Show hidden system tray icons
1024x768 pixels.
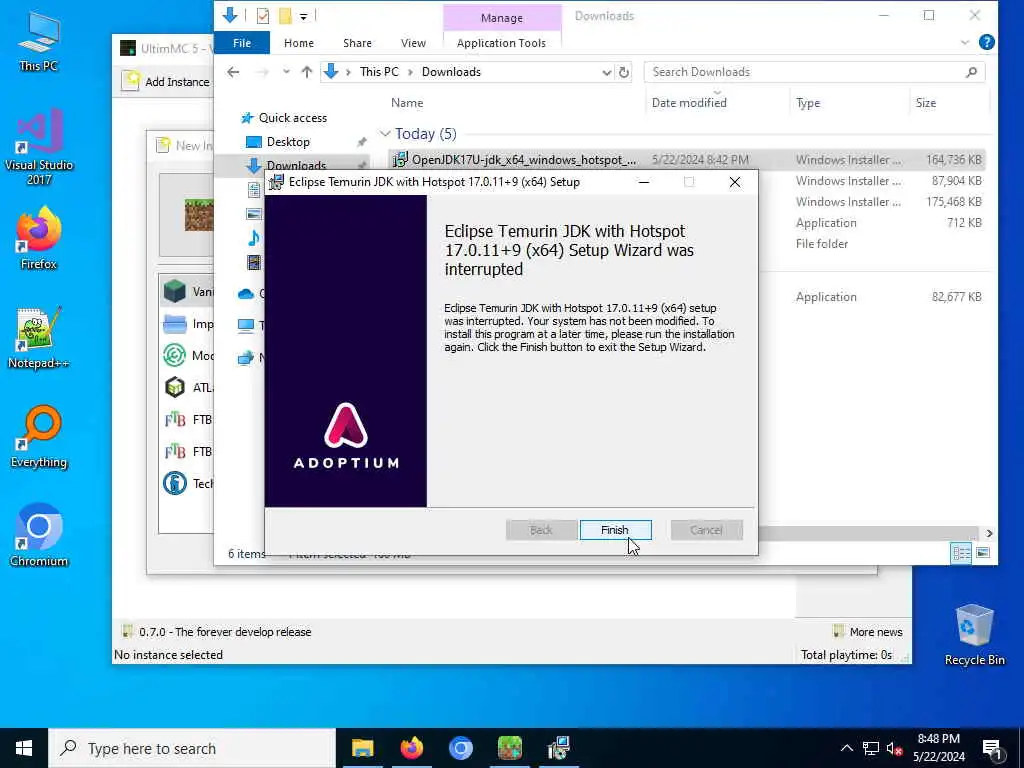pos(846,748)
